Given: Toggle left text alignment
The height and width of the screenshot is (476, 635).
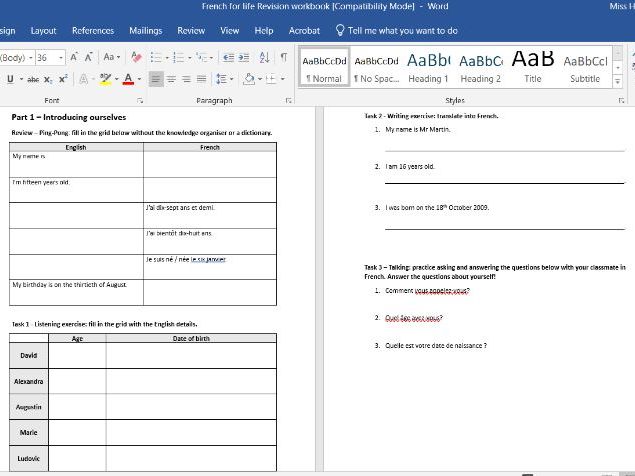Looking at the screenshot, I should click(156, 79).
